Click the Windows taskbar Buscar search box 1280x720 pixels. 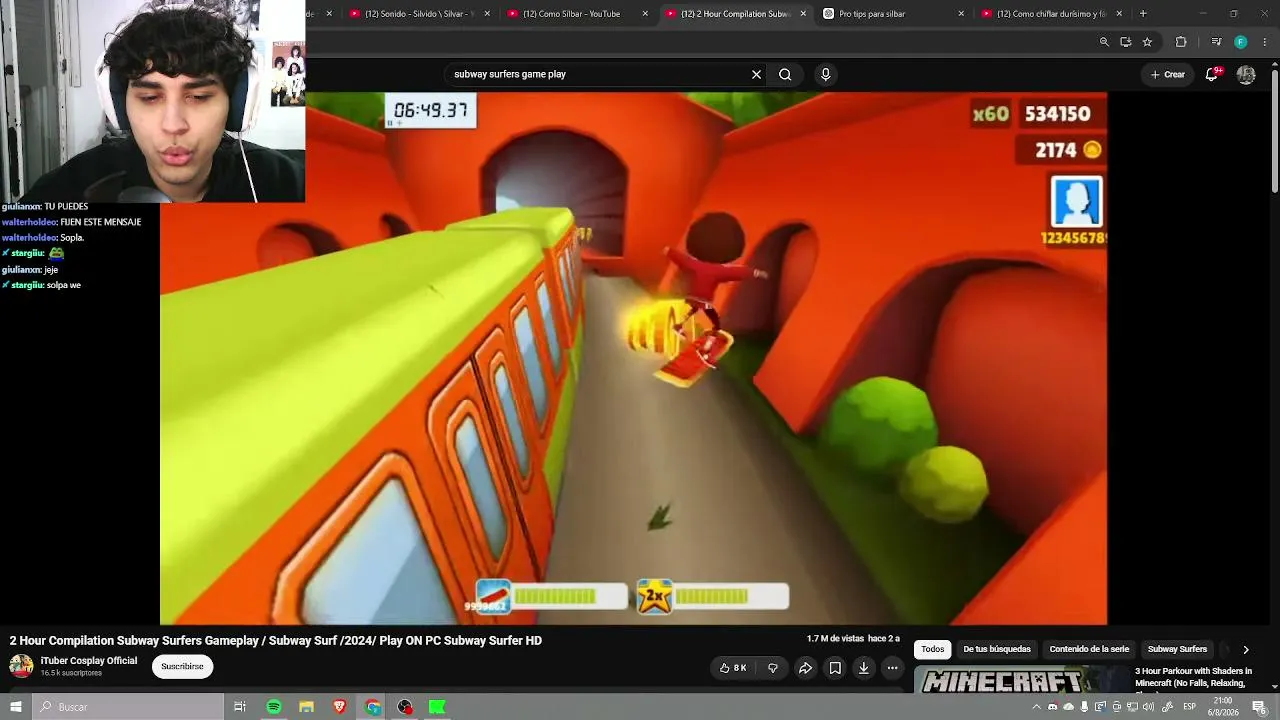click(128, 707)
